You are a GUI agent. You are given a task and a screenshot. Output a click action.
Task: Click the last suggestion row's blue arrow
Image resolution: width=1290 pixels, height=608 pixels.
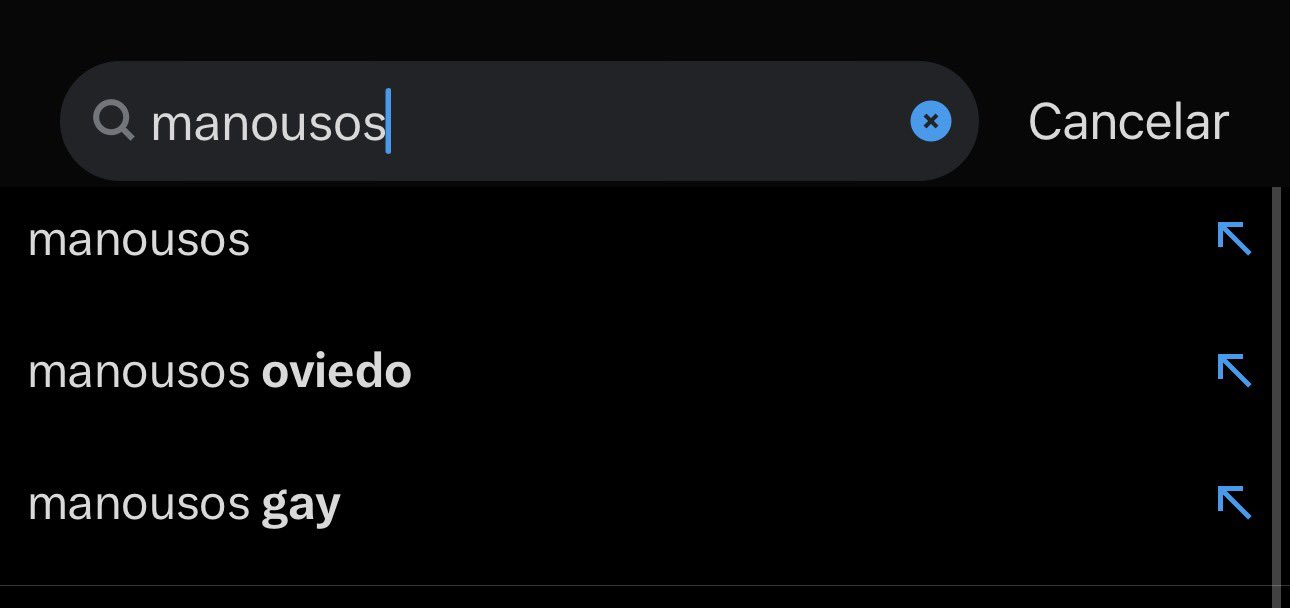[1234, 502]
